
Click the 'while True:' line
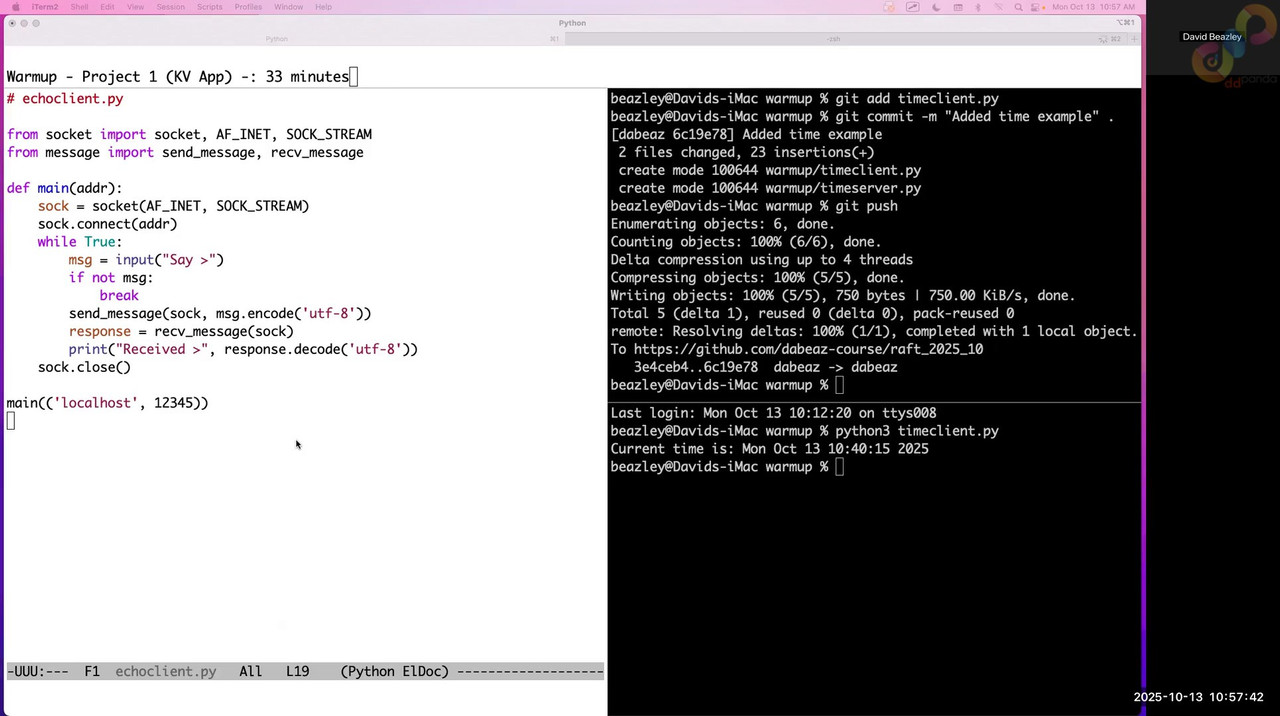tap(80, 242)
